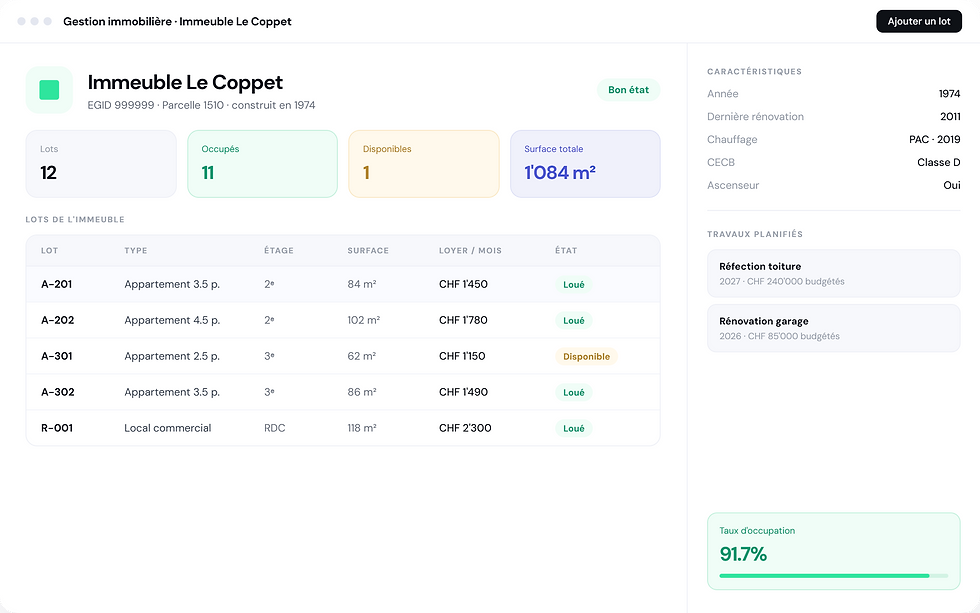The height and width of the screenshot is (613, 980).
Task: Select lot A-301 in the table
Action: click(343, 356)
